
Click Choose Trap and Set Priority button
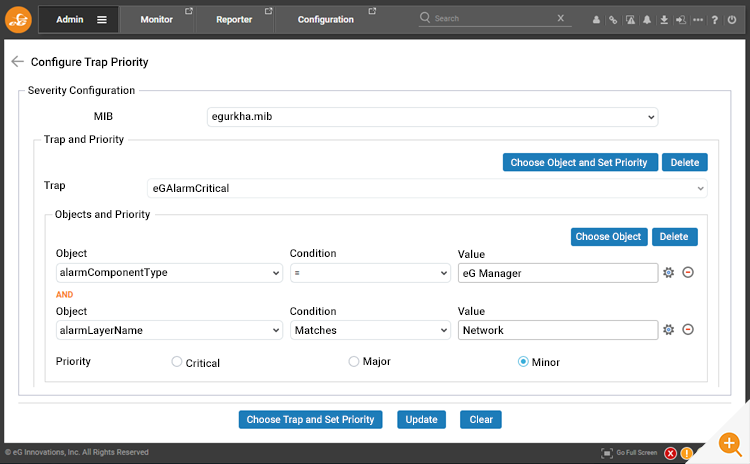(310, 420)
